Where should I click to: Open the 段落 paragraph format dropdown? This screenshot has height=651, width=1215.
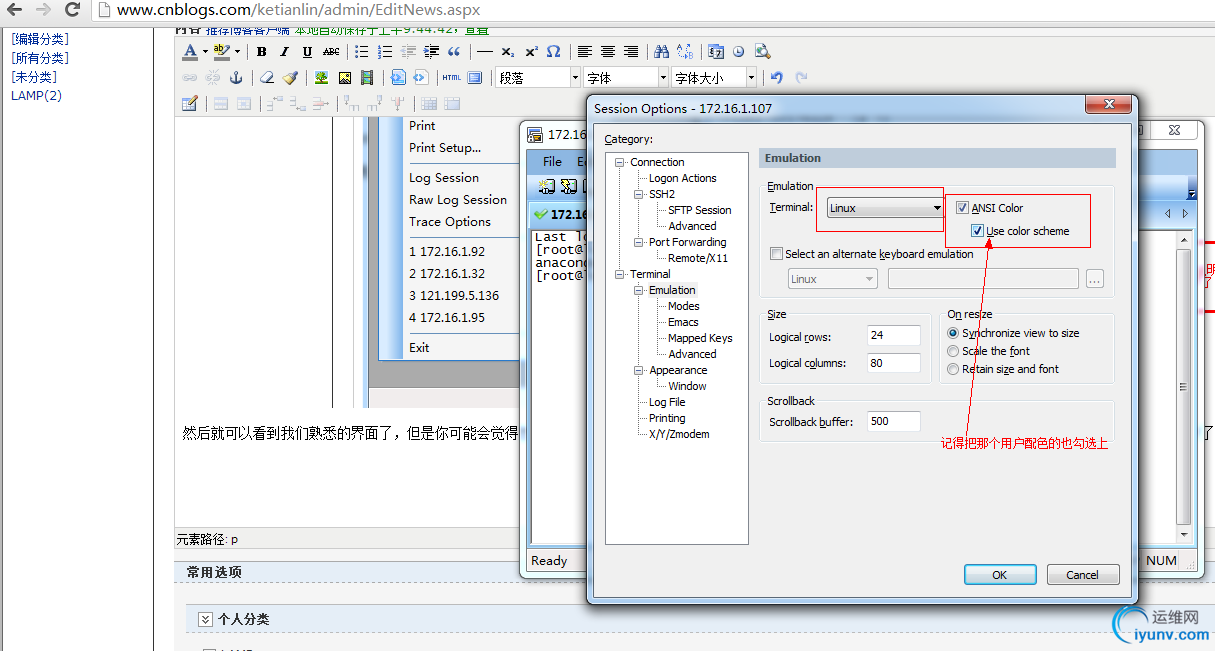(x=538, y=77)
